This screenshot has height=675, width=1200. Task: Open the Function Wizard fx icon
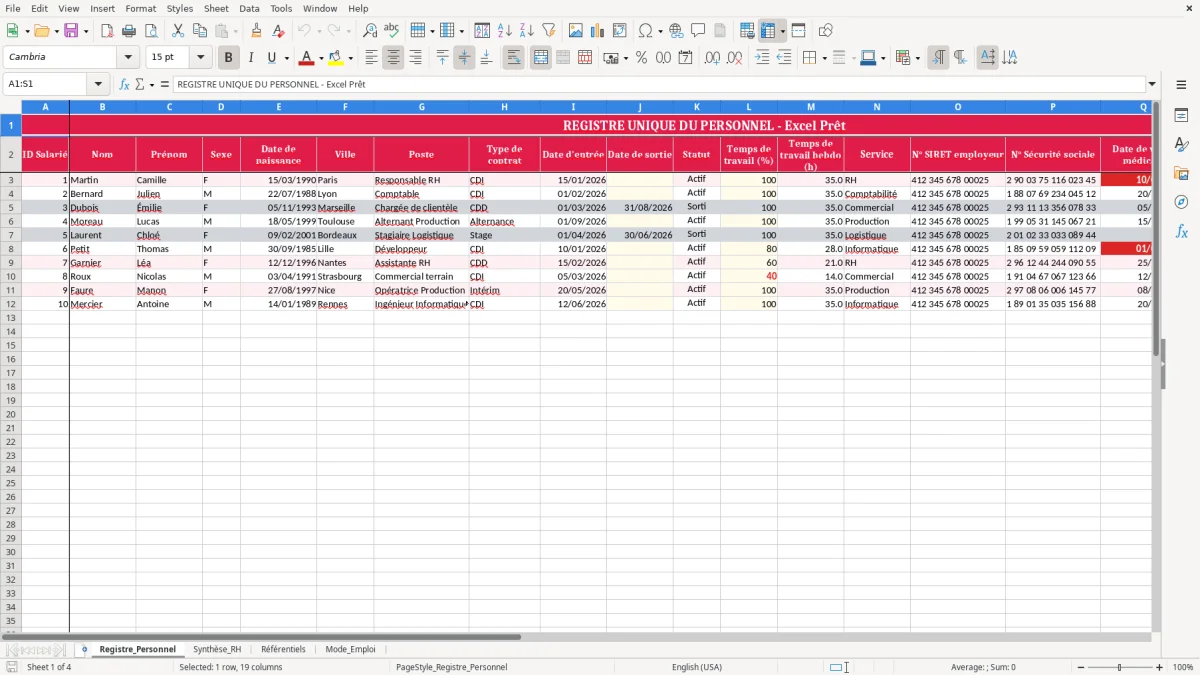(x=125, y=84)
